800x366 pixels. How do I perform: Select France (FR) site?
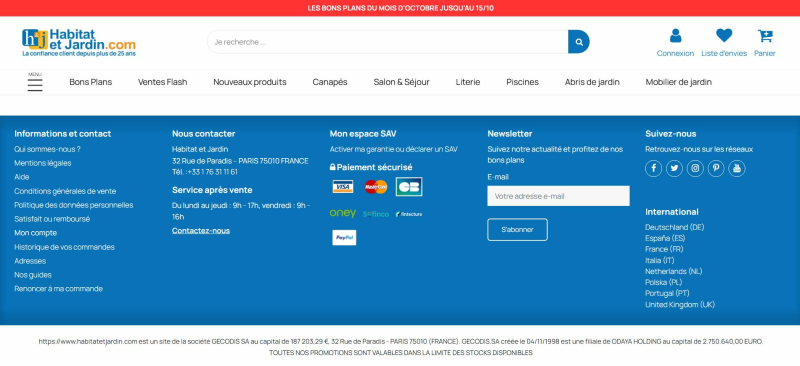pyautogui.click(x=664, y=249)
